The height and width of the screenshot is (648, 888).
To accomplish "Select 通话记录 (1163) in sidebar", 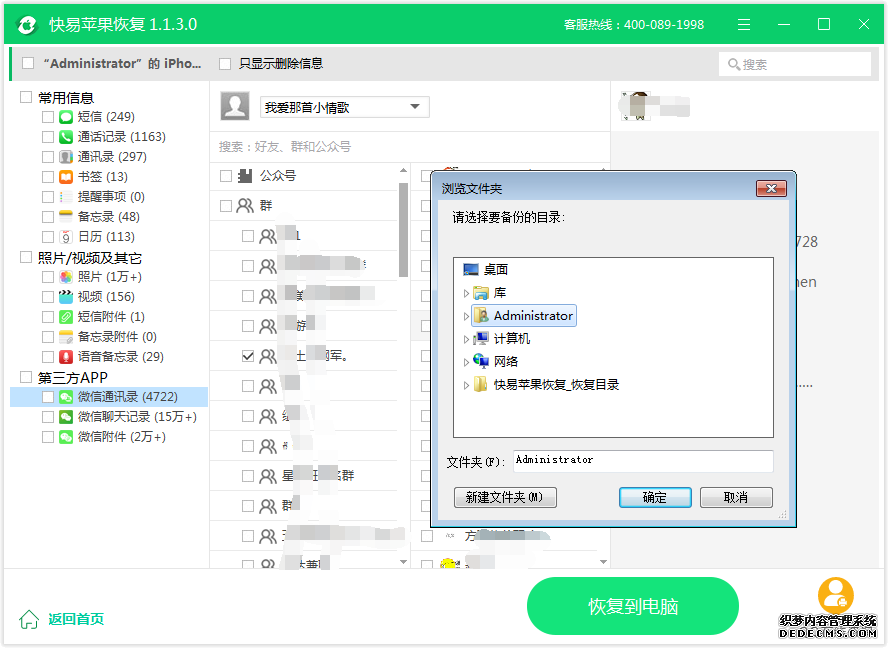I will 121,137.
